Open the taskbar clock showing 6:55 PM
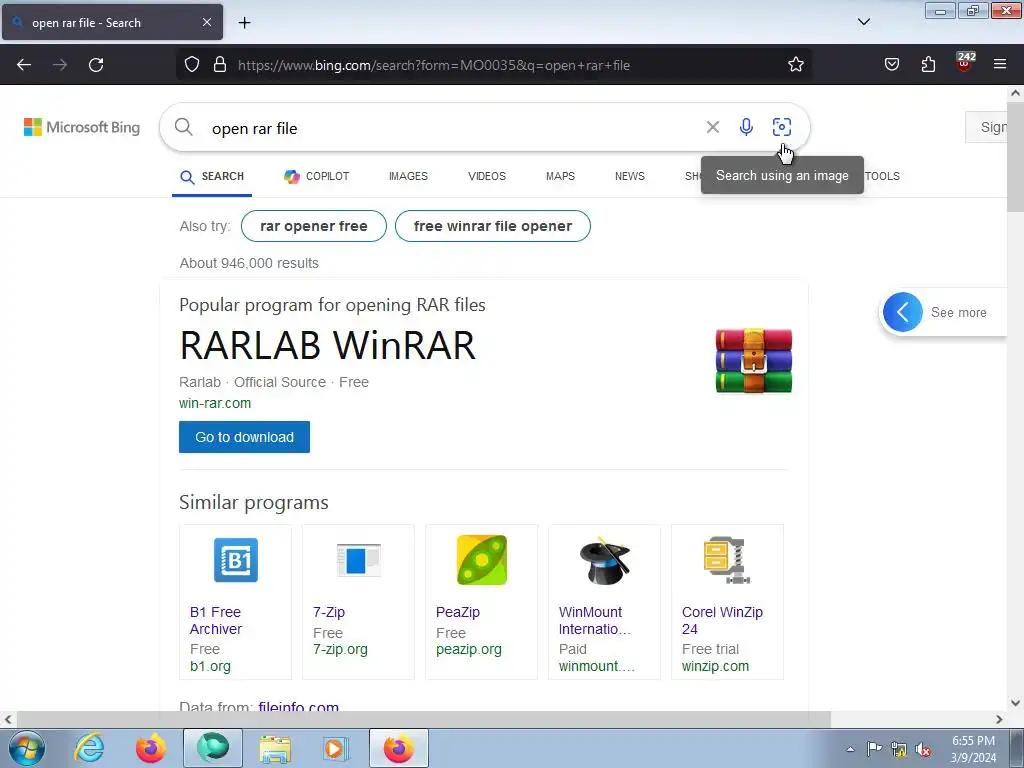This screenshot has height=768, width=1024. (x=973, y=749)
